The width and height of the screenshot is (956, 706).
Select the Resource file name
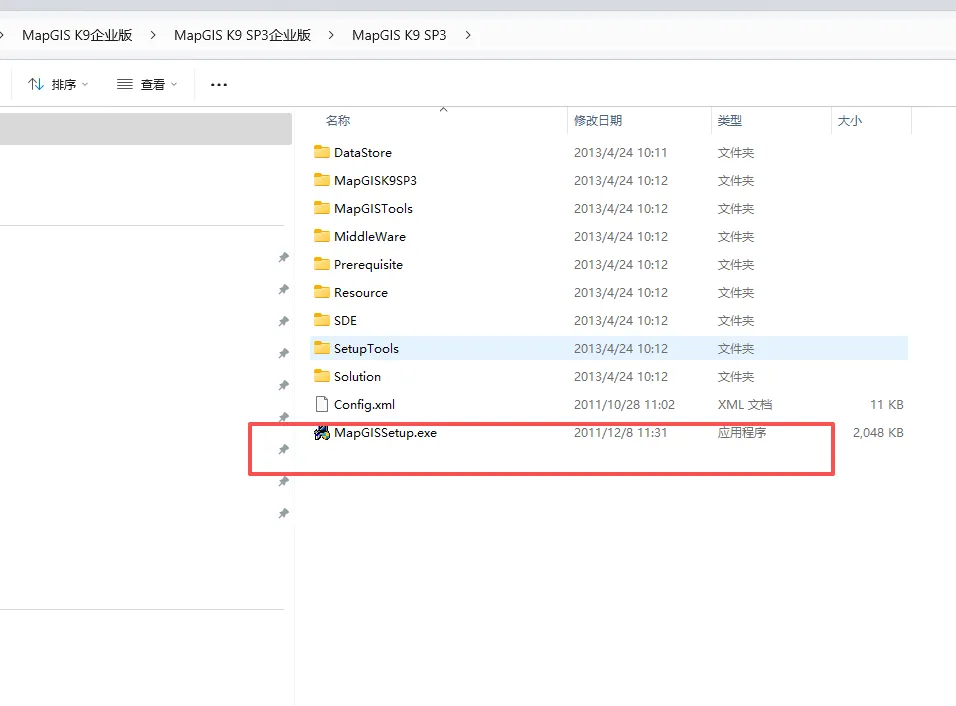coord(361,293)
